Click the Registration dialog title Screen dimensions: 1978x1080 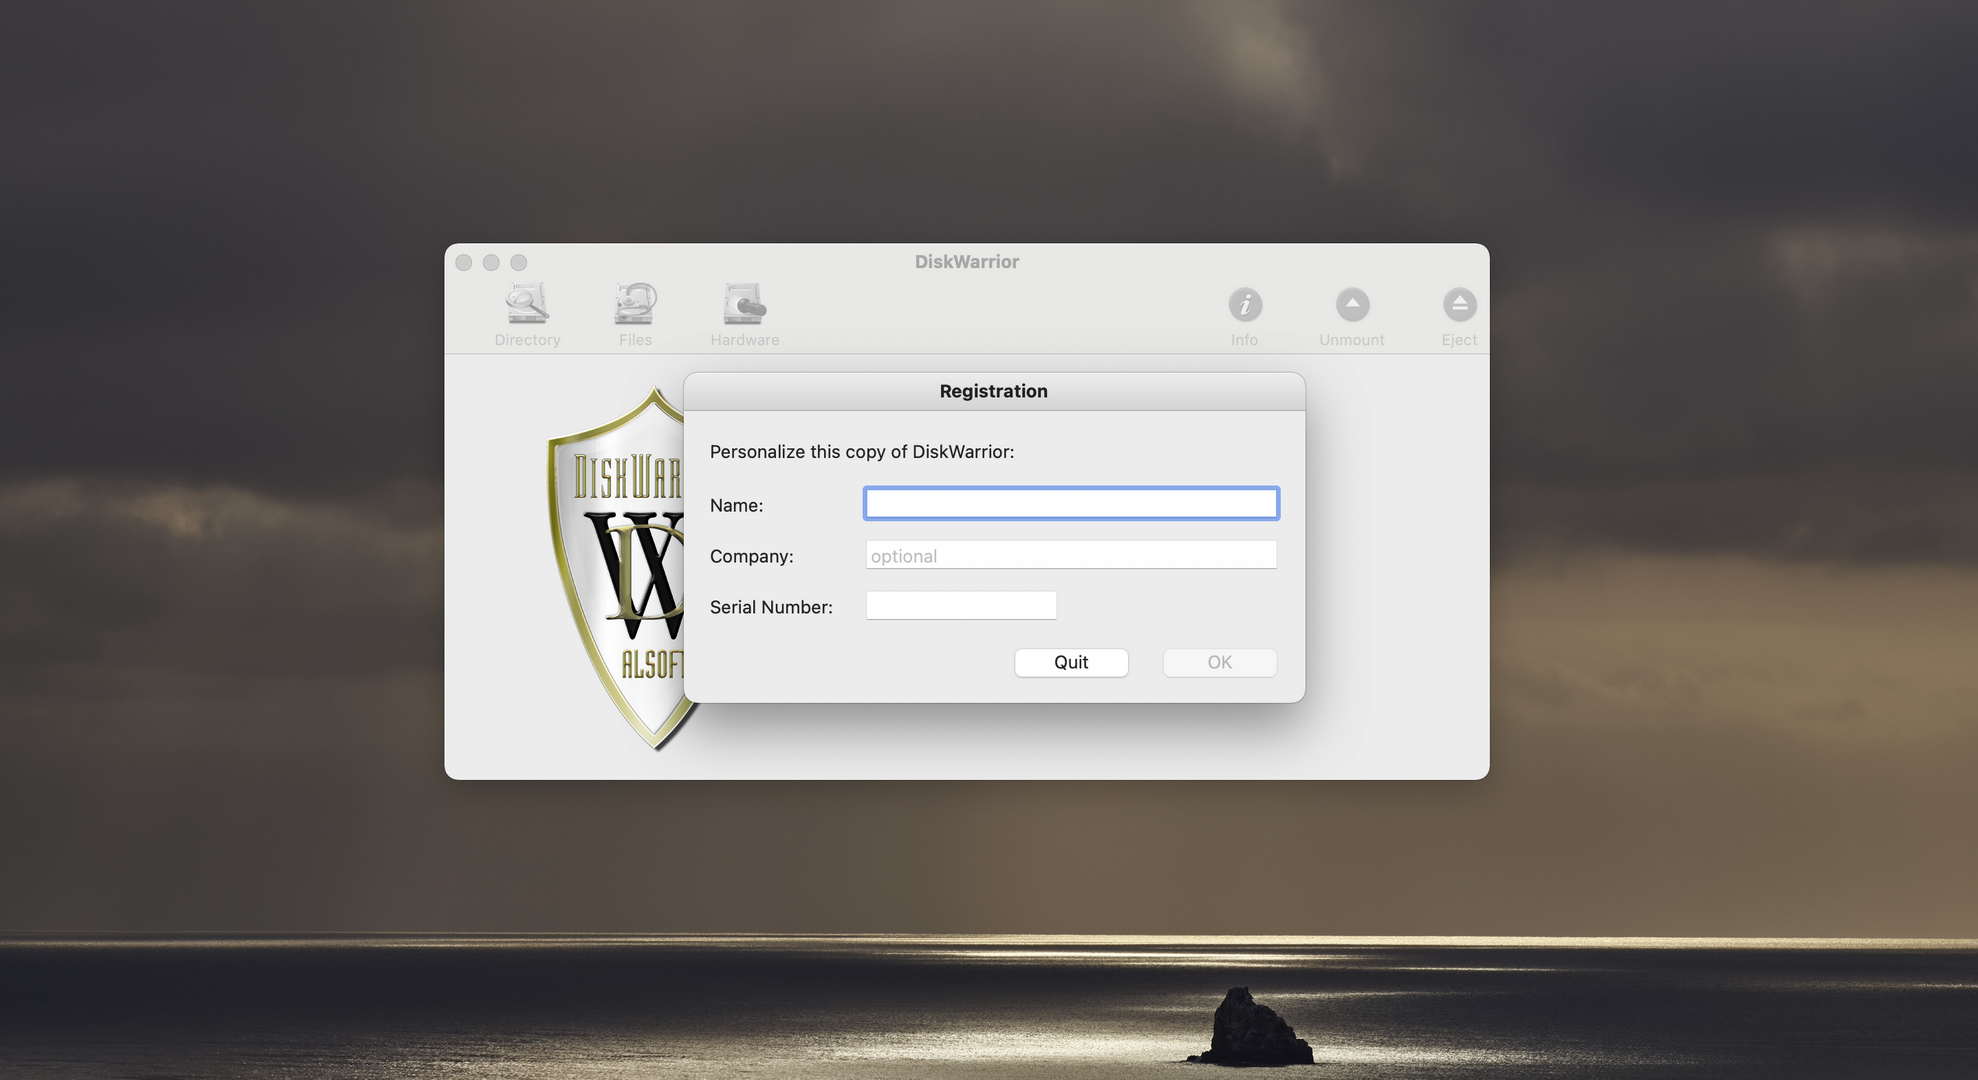[993, 391]
